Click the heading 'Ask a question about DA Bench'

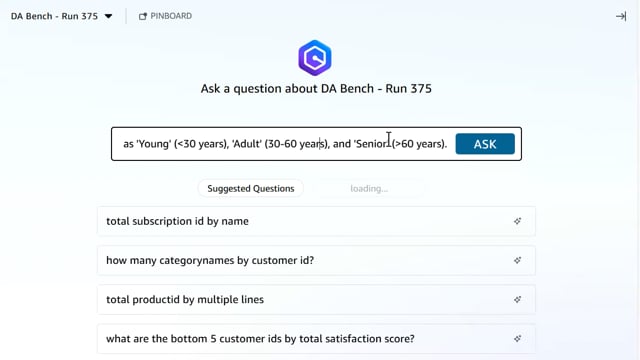coord(316,89)
